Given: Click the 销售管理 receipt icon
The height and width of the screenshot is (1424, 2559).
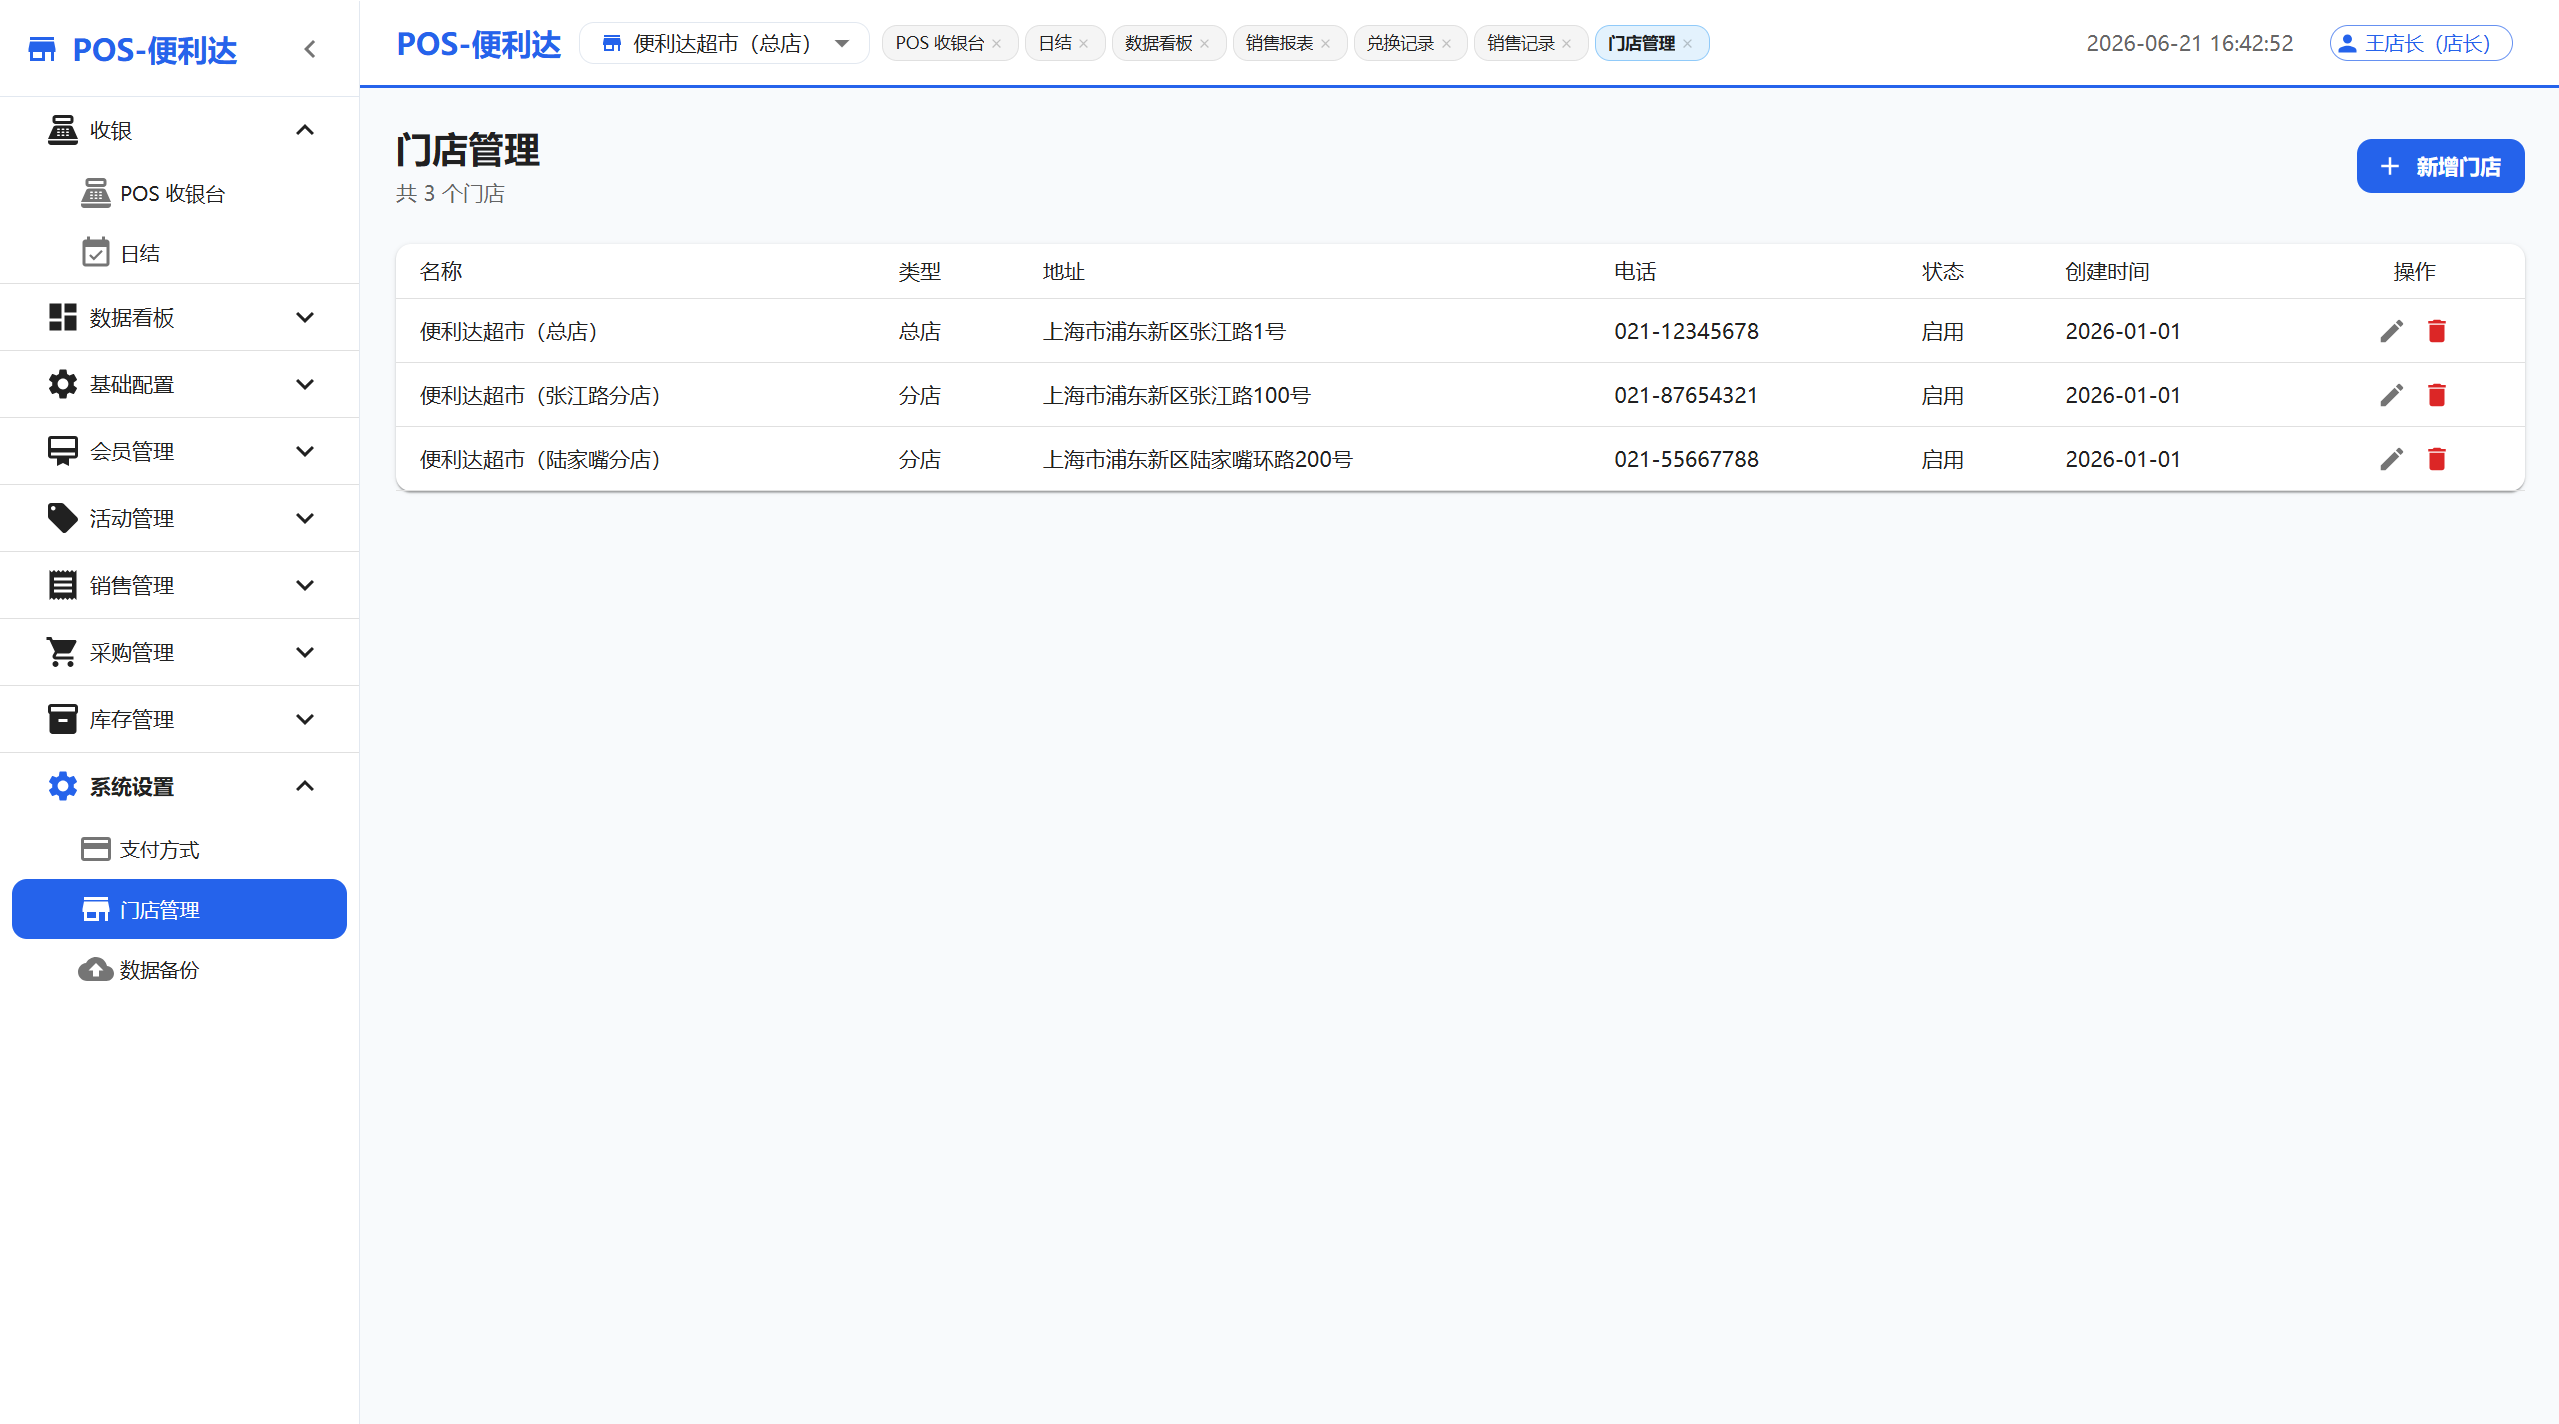Looking at the screenshot, I should pyautogui.click(x=62, y=585).
